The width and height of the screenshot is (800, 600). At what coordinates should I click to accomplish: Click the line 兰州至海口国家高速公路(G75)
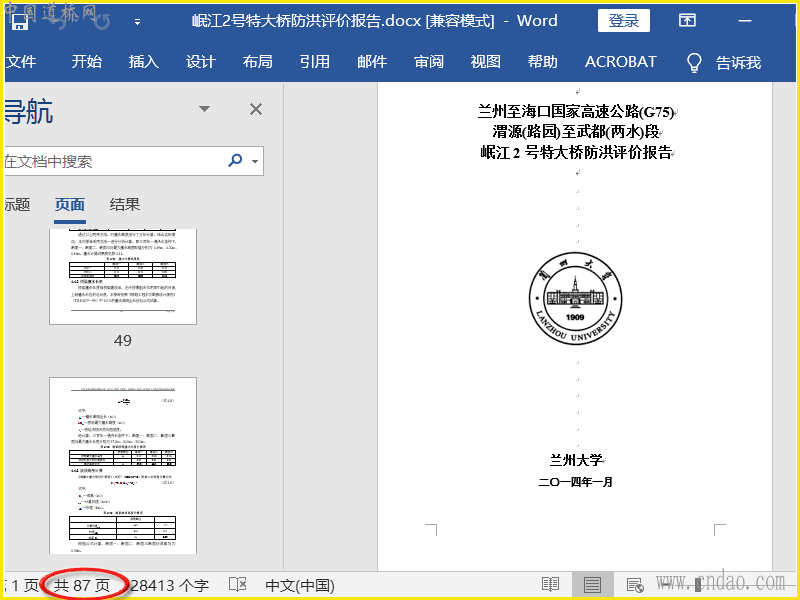[x=576, y=111]
